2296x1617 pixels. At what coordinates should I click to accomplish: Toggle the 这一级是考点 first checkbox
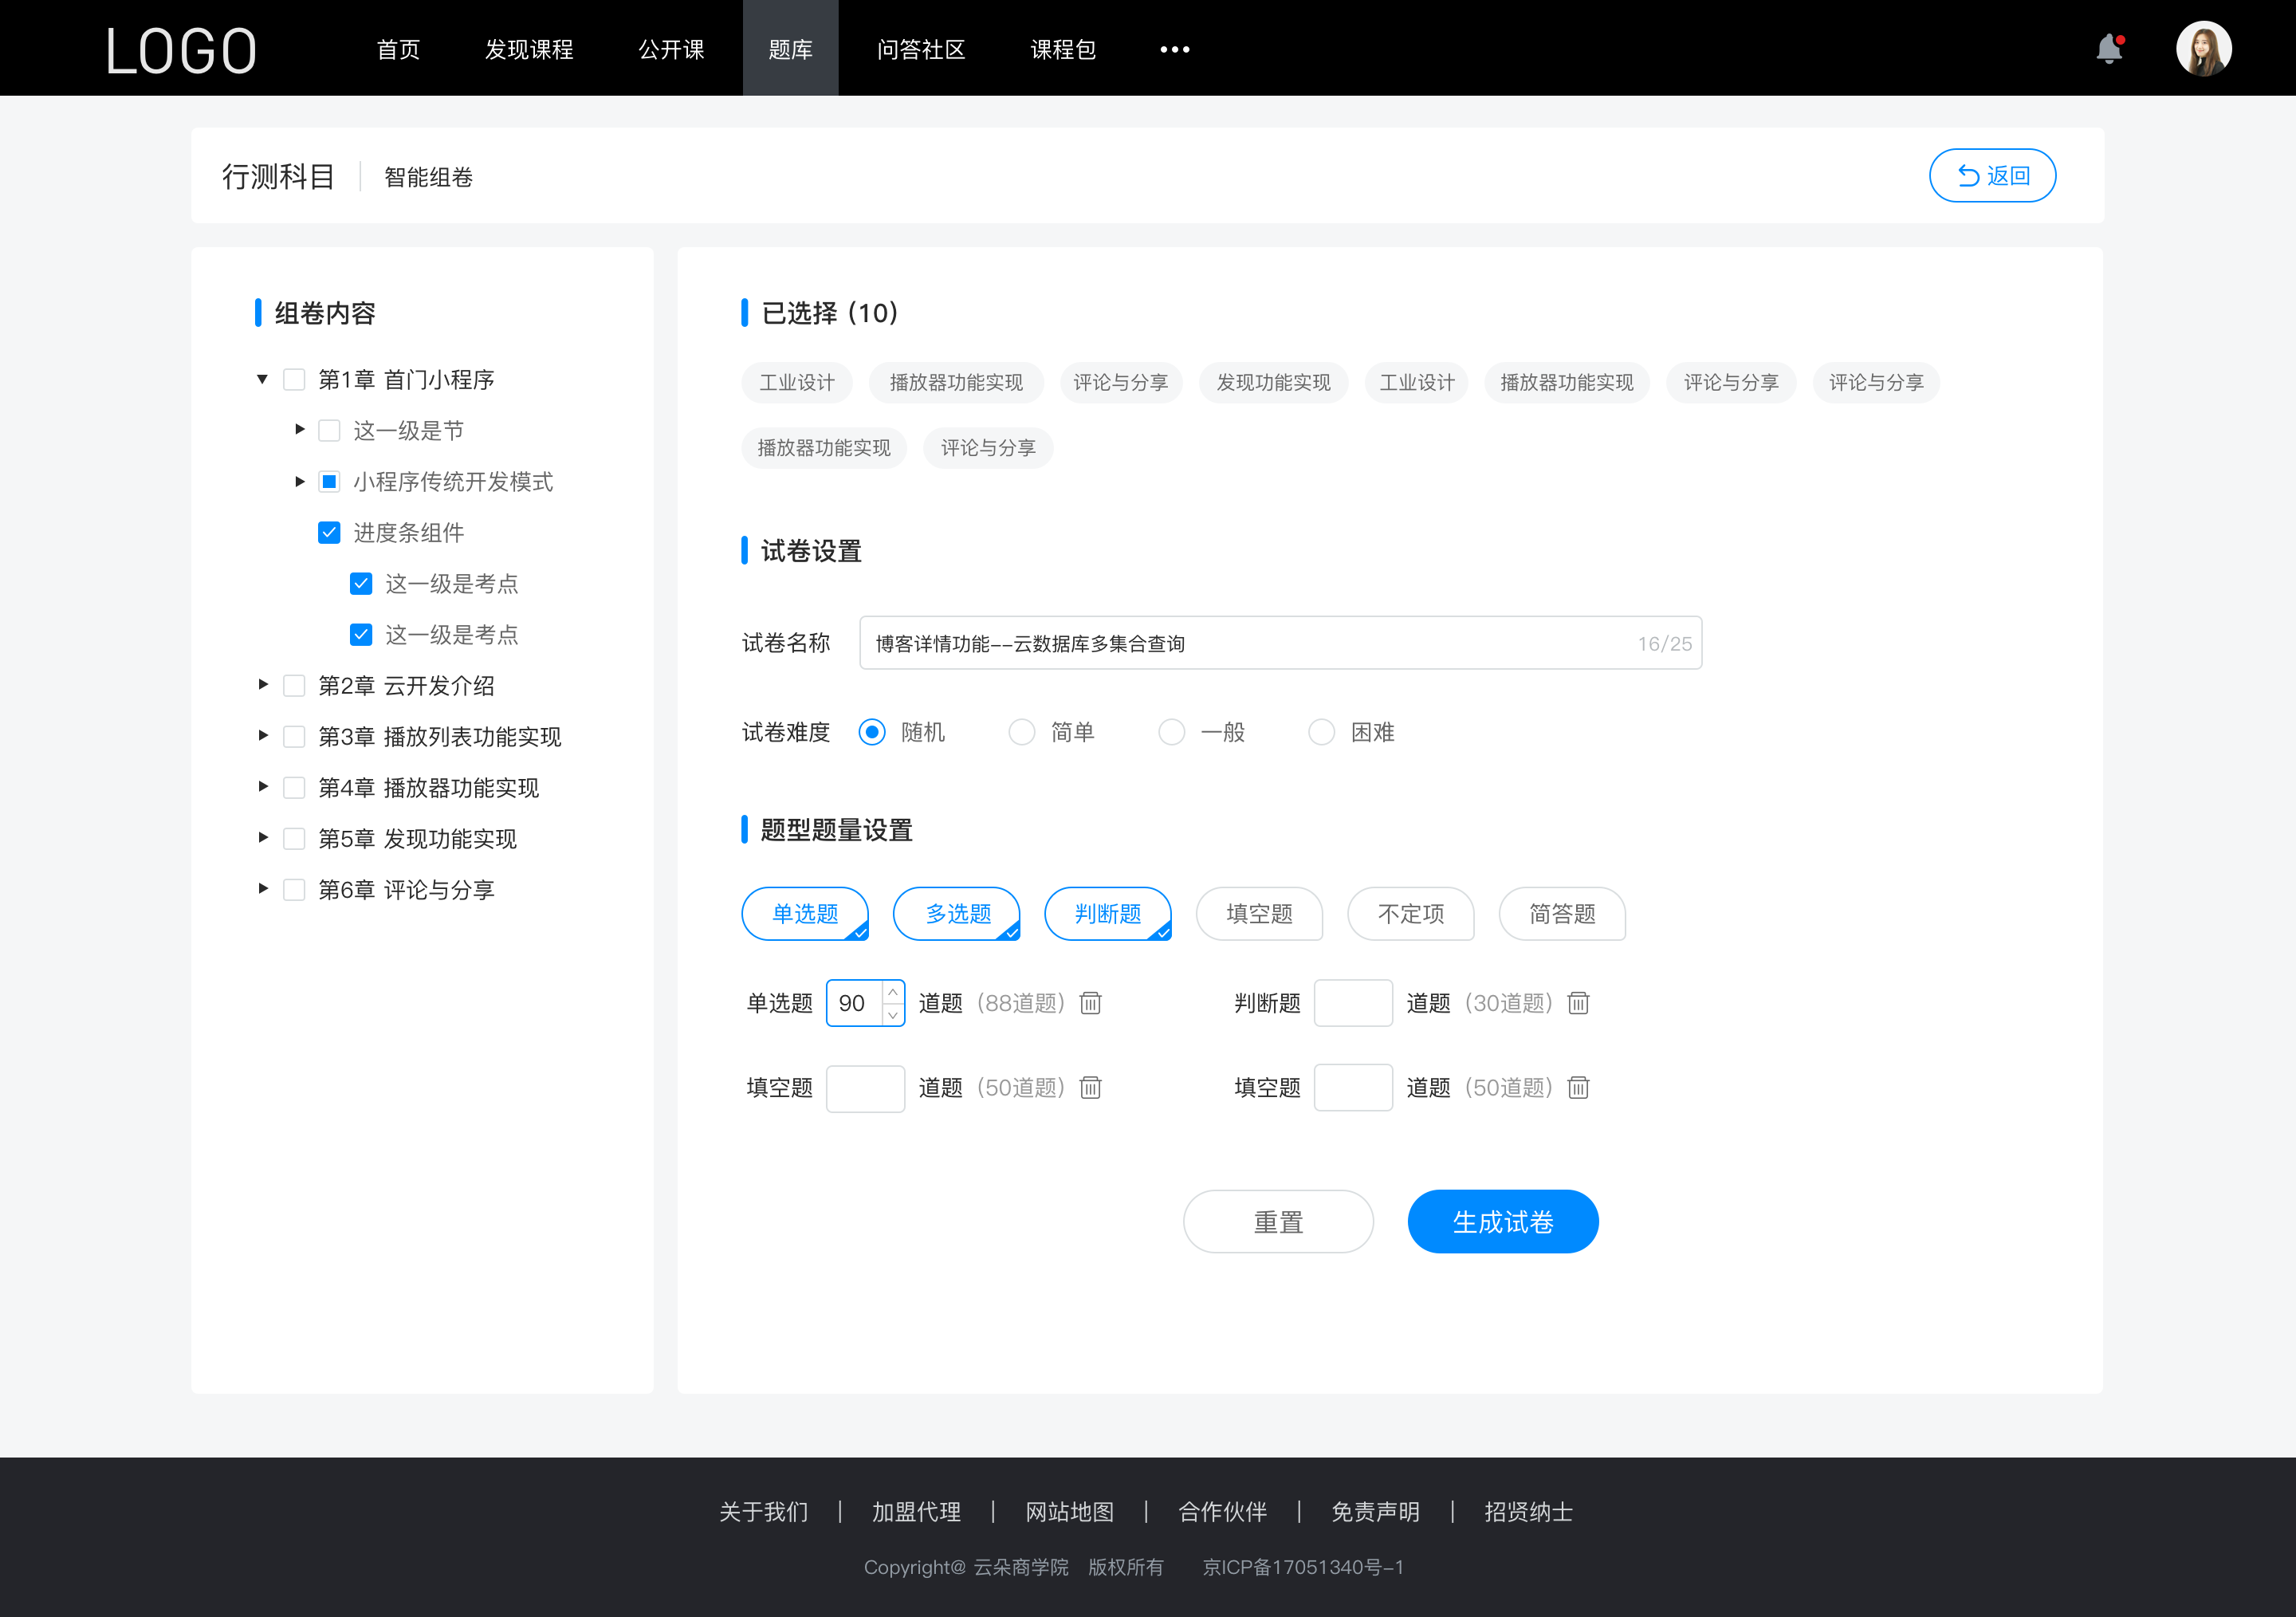[x=360, y=583]
